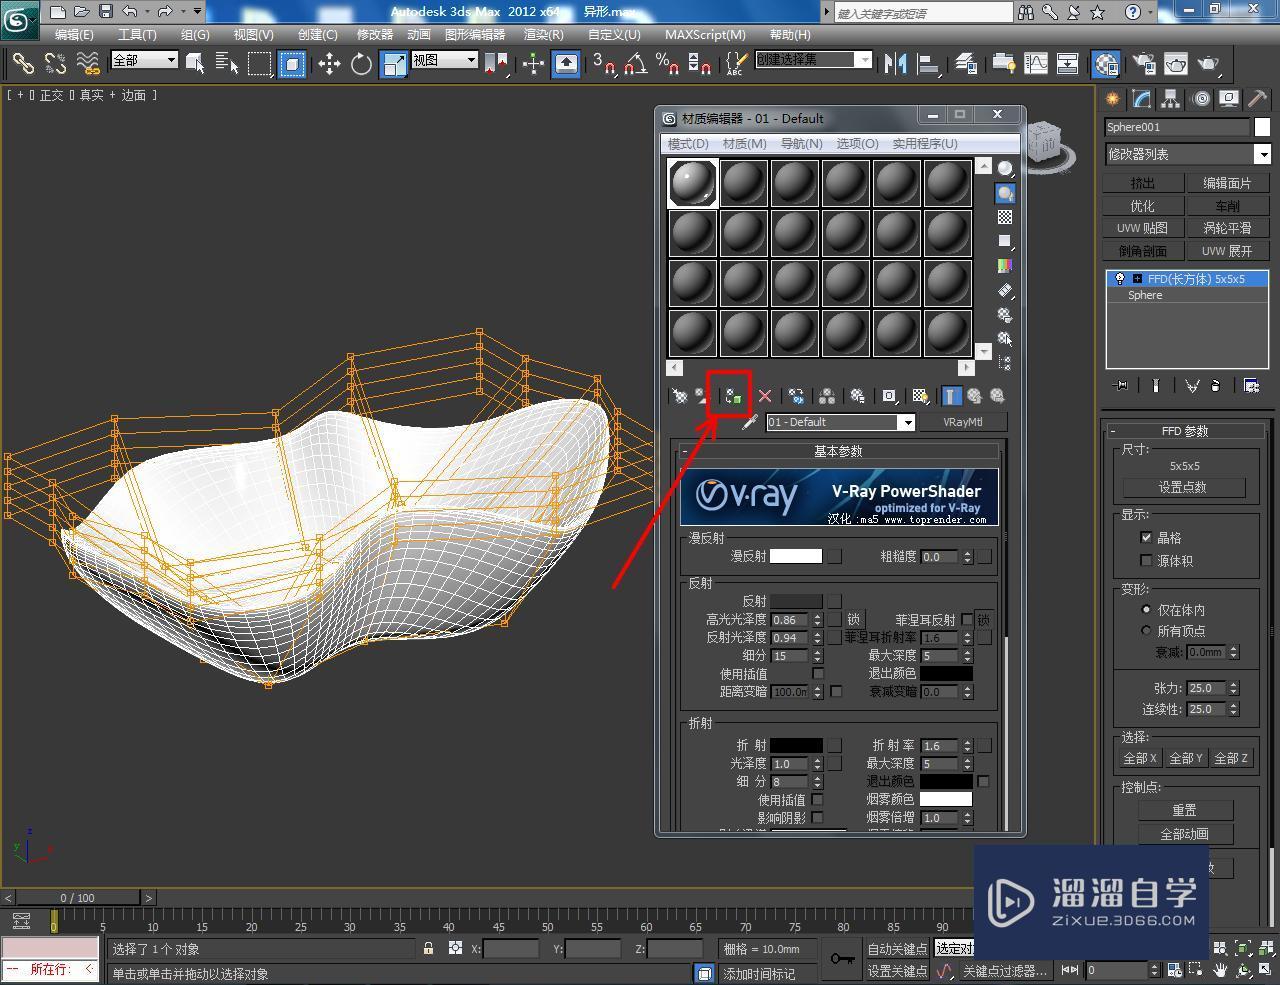Click the Assign Material to Selection icon
1280x985 pixels.
click(730, 395)
